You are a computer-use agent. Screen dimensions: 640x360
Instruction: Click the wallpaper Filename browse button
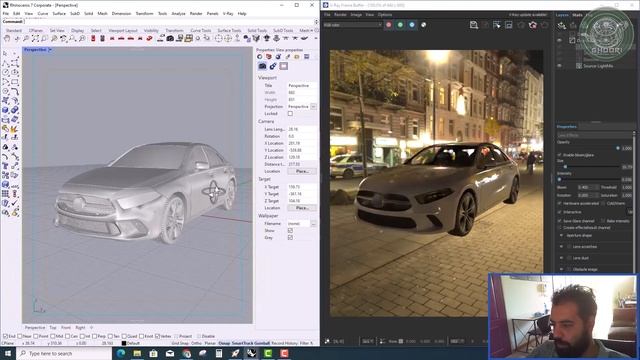click(313, 224)
